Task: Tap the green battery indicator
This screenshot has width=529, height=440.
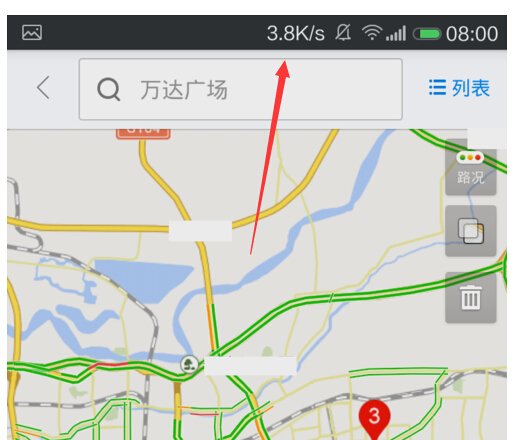Action: click(x=427, y=34)
